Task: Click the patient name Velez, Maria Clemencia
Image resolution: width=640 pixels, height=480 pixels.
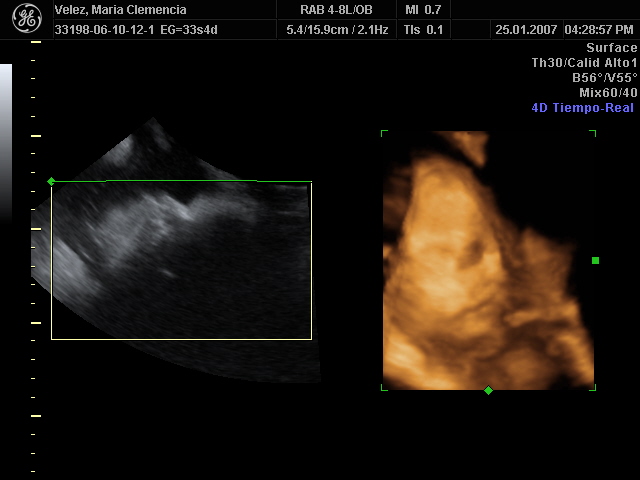Action: [x=120, y=10]
